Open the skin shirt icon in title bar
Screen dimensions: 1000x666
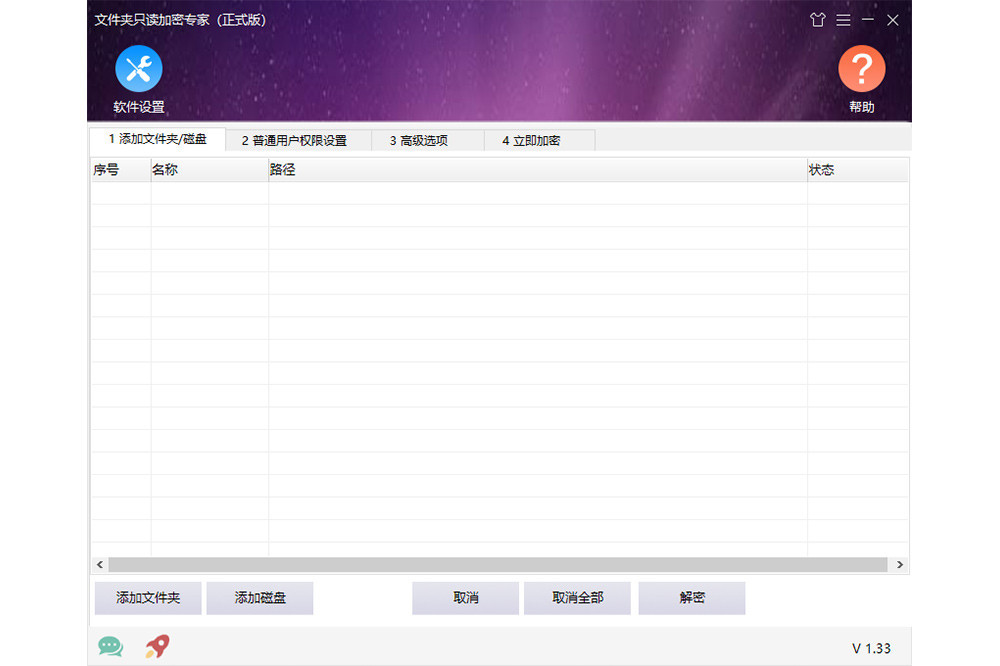click(817, 20)
